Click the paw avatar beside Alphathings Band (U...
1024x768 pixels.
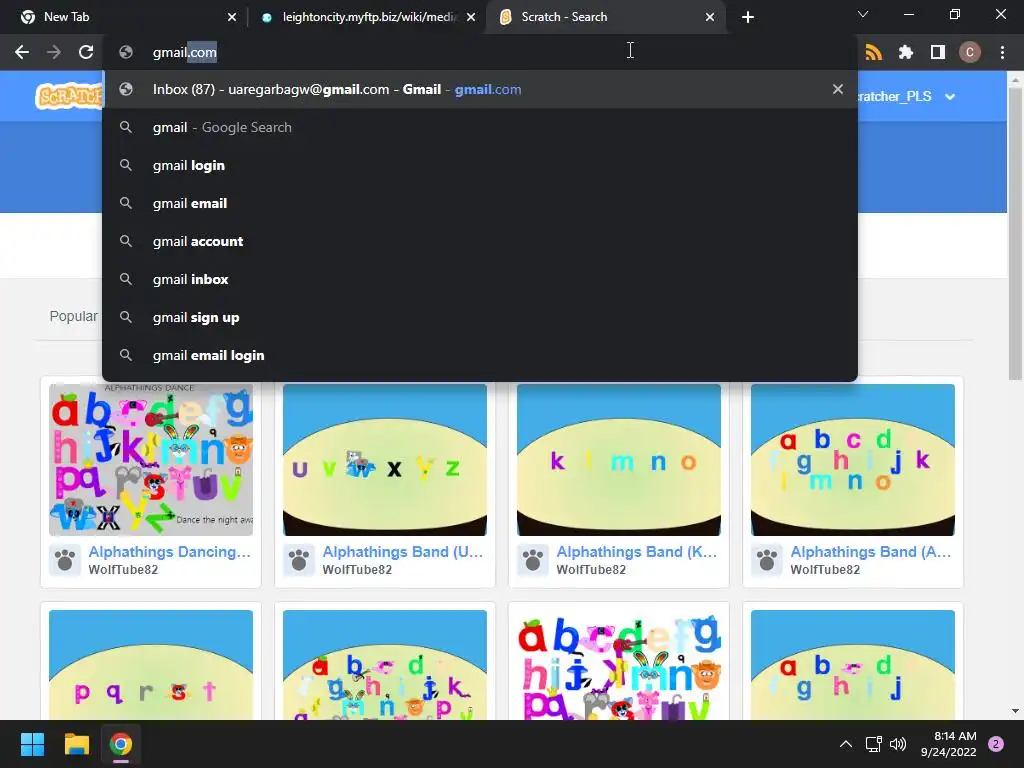299,560
